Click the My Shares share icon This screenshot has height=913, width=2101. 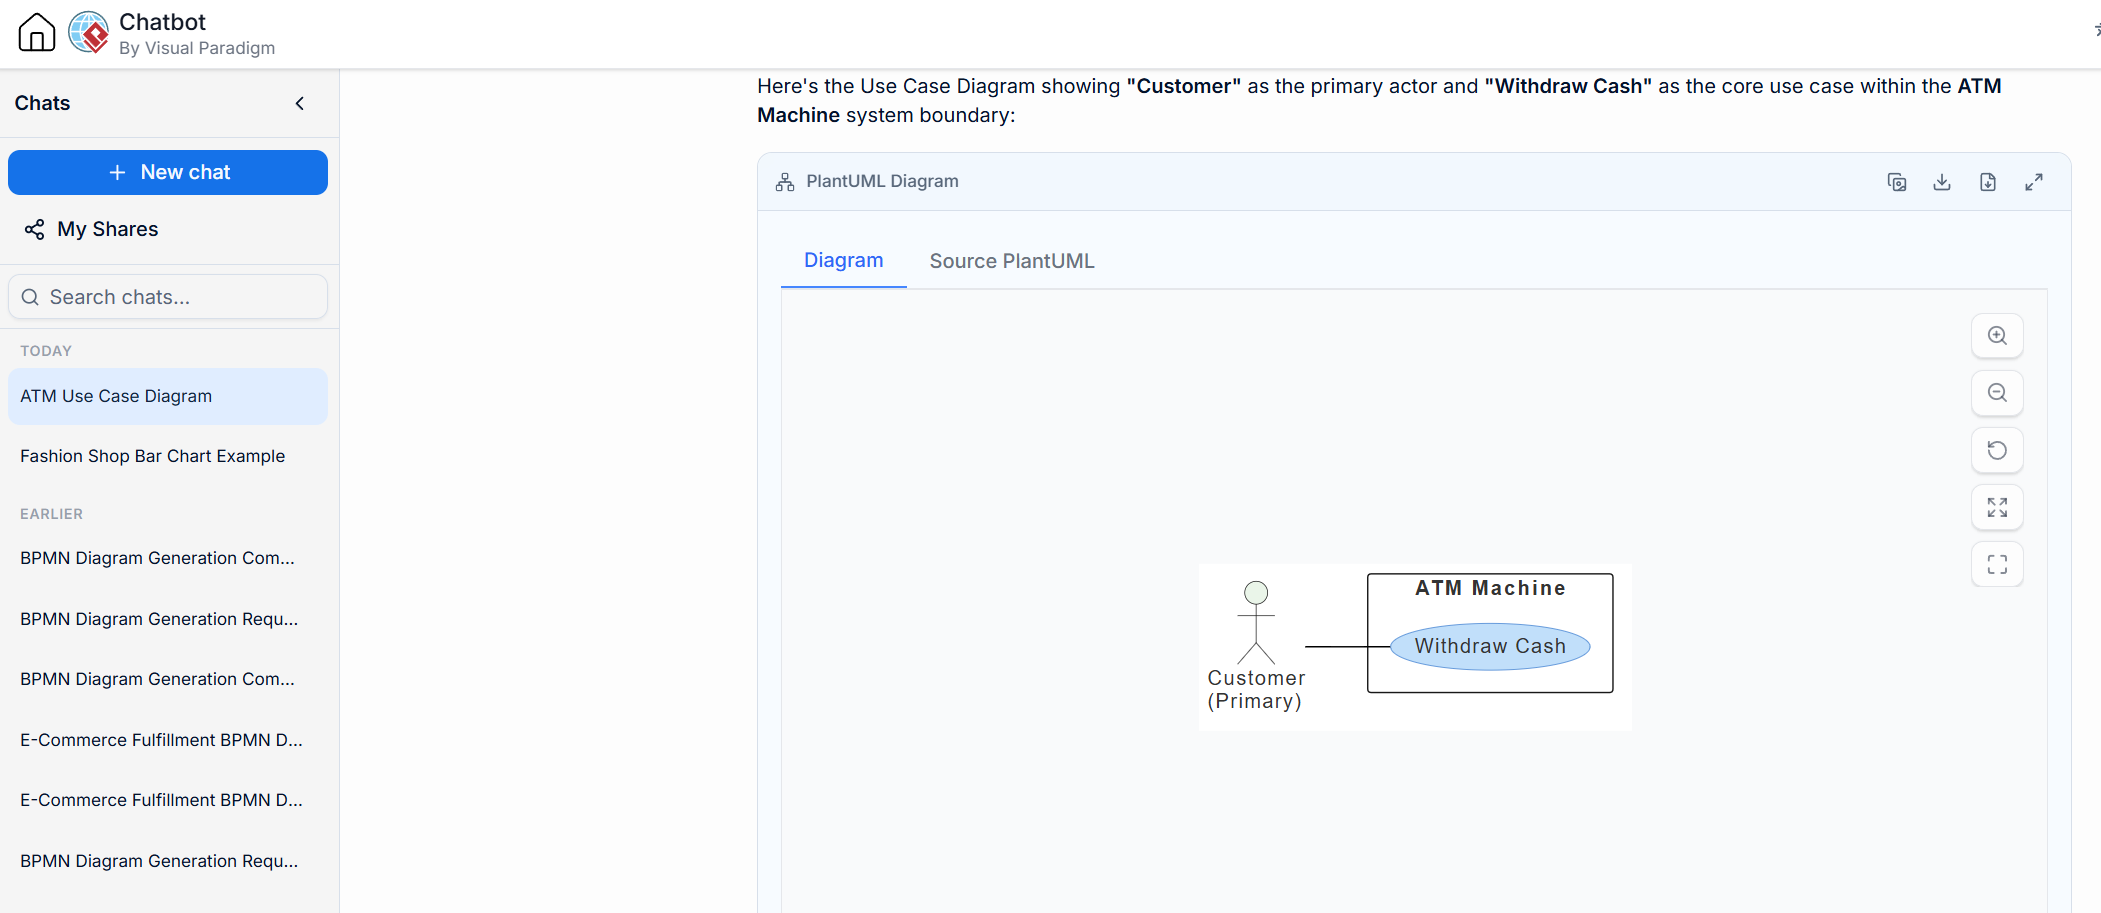(34, 229)
